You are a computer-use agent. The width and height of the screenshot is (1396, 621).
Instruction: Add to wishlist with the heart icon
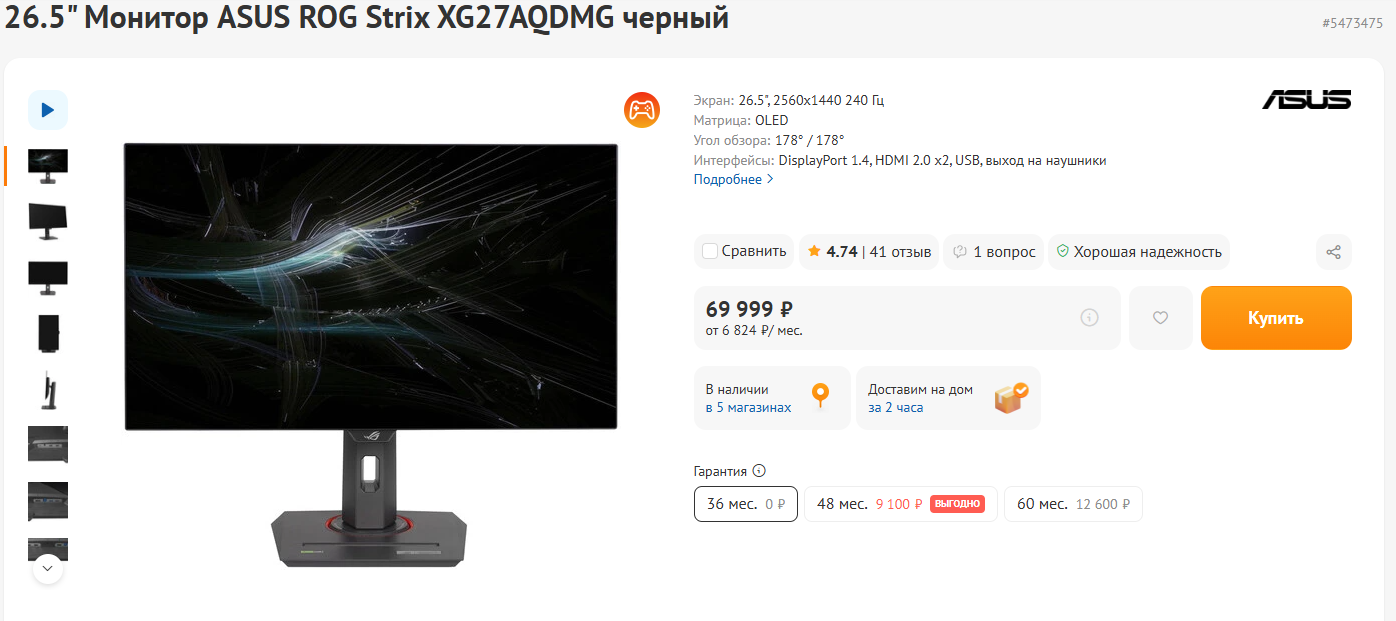tap(1160, 318)
